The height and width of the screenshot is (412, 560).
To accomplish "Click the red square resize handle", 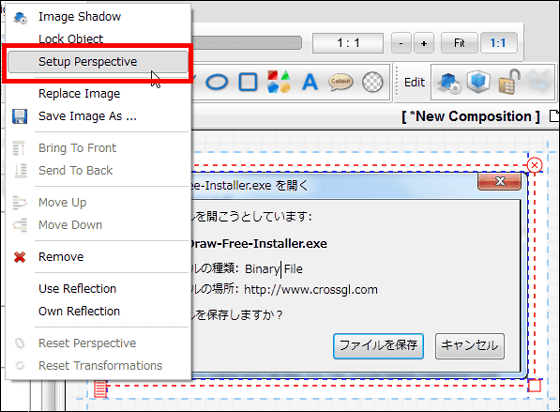I will point(534,386).
